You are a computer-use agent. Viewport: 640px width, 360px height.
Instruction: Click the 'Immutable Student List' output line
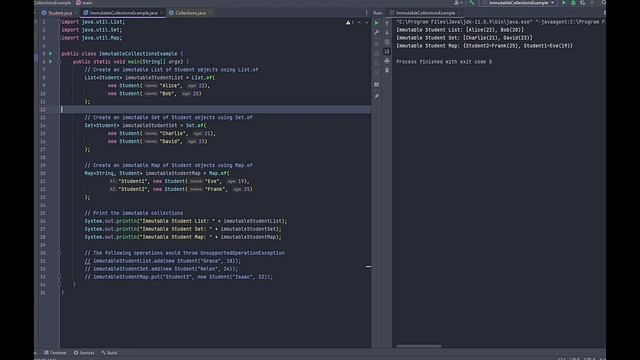tap(460, 30)
